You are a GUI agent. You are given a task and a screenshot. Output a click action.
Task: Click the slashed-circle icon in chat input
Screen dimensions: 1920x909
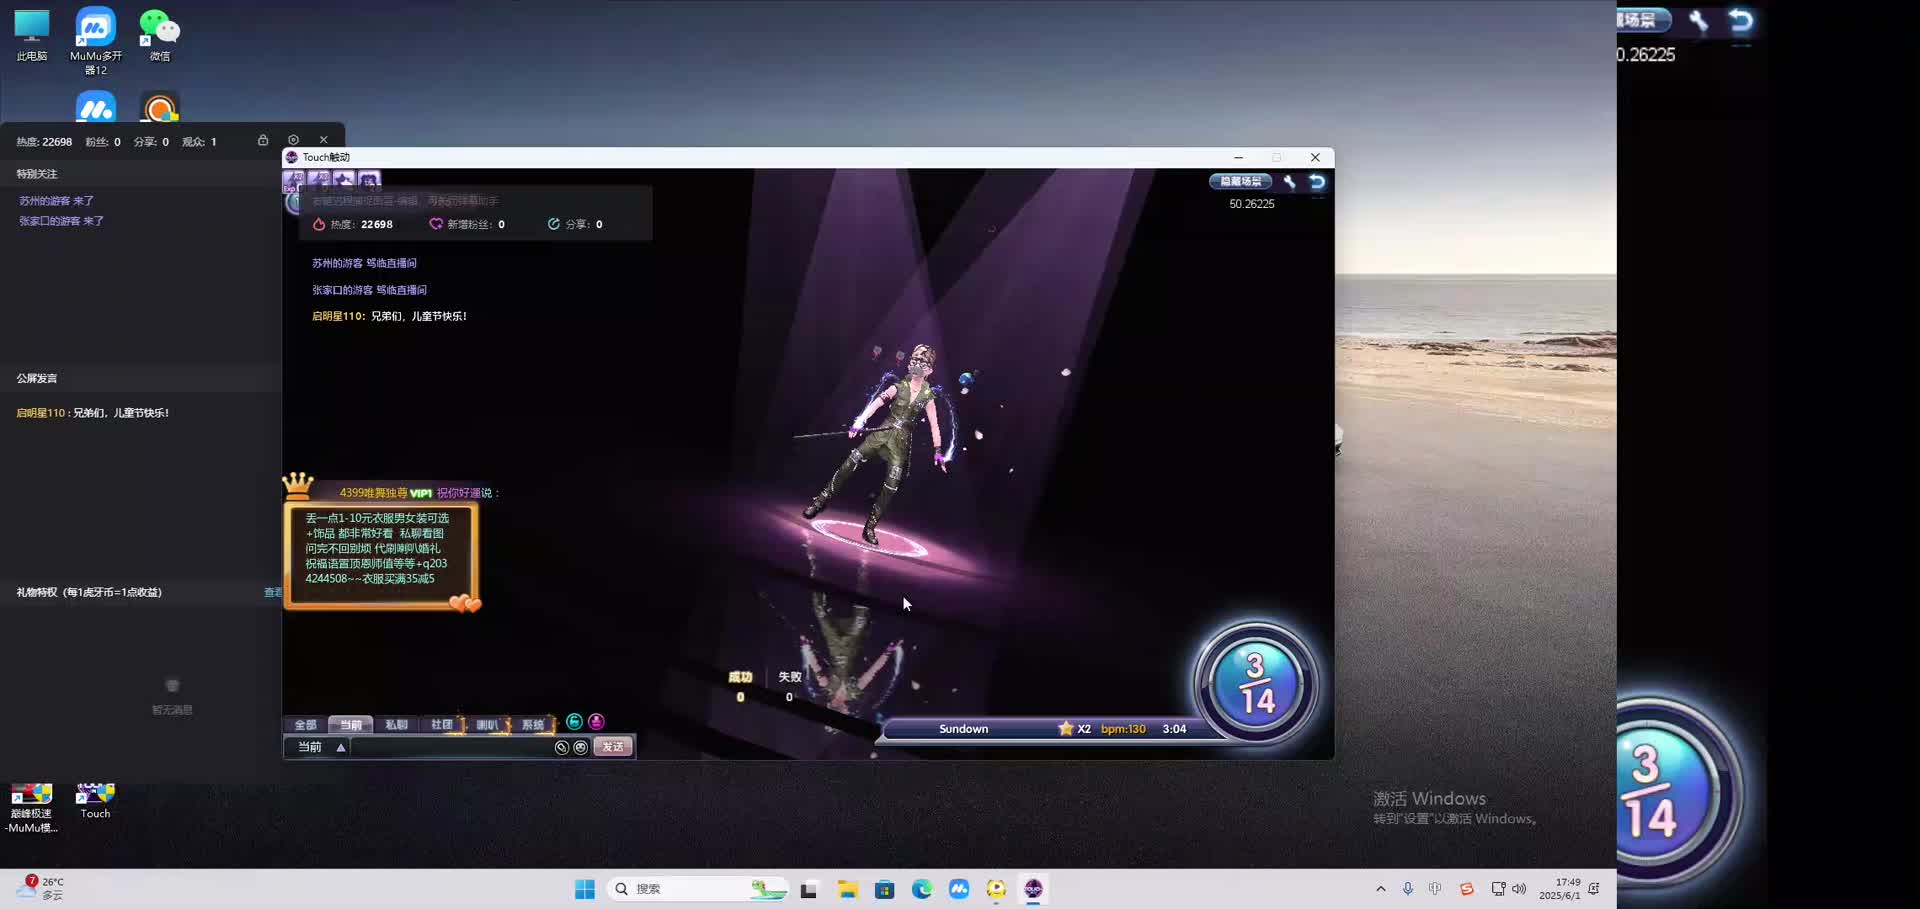pyautogui.click(x=562, y=747)
